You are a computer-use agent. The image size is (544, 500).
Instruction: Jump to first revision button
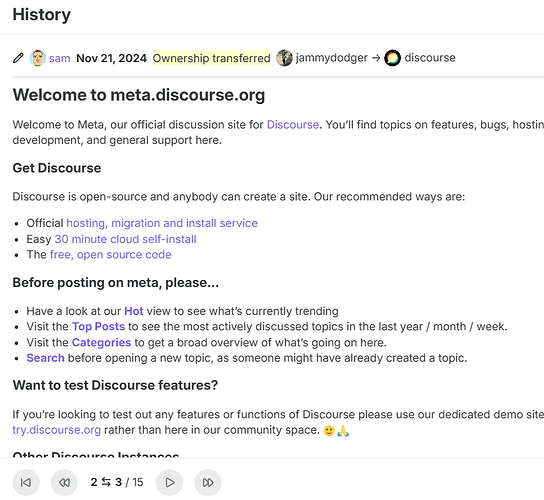pos(26,482)
